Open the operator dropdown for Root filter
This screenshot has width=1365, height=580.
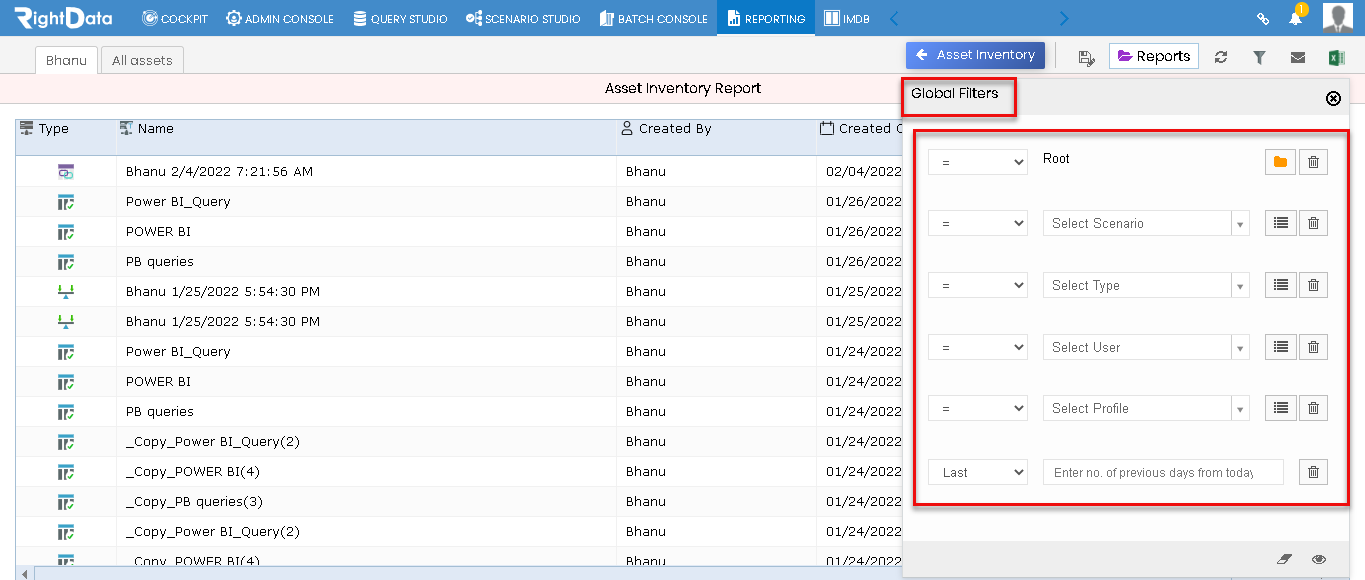978,162
